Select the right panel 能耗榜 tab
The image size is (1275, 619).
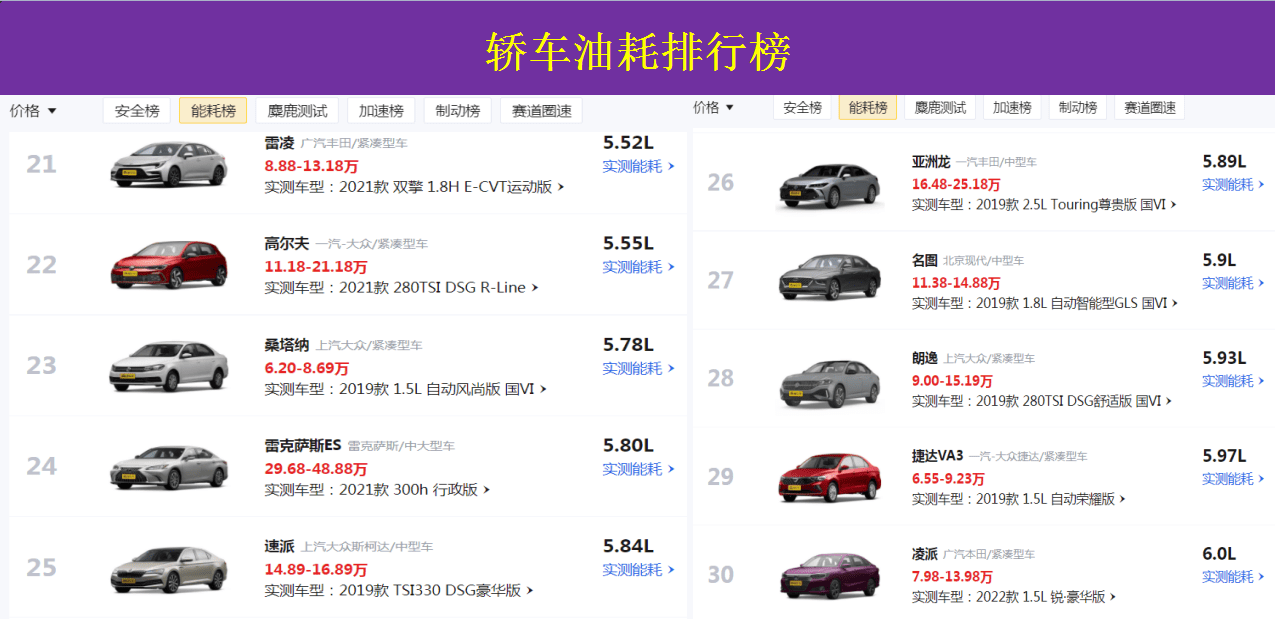click(x=868, y=108)
